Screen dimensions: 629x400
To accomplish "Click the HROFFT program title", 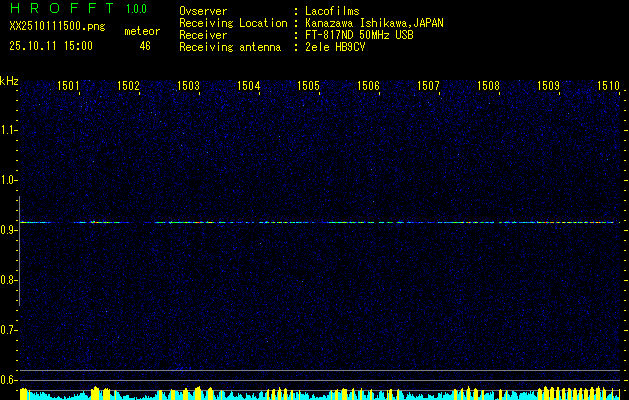I will click(x=58, y=10).
